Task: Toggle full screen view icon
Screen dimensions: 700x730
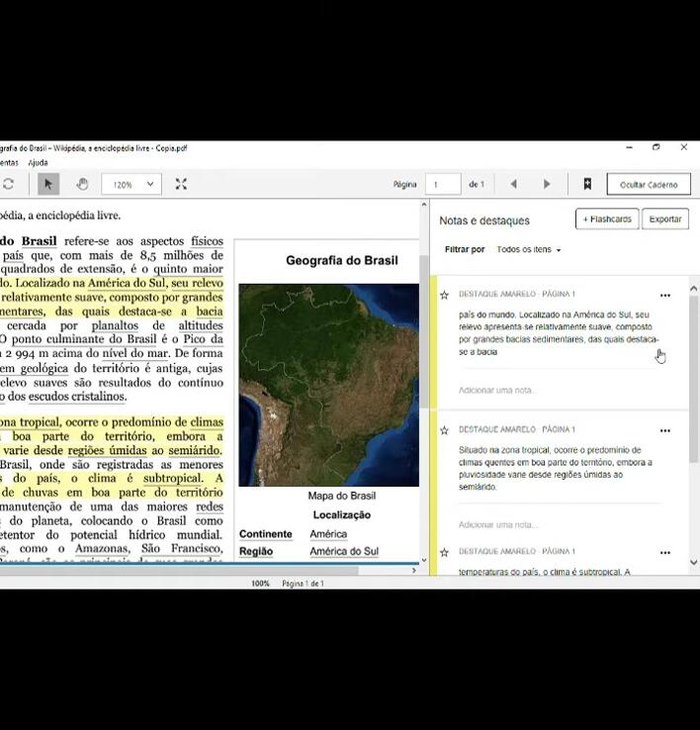Action: pyautogui.click(x=181, y=184)
